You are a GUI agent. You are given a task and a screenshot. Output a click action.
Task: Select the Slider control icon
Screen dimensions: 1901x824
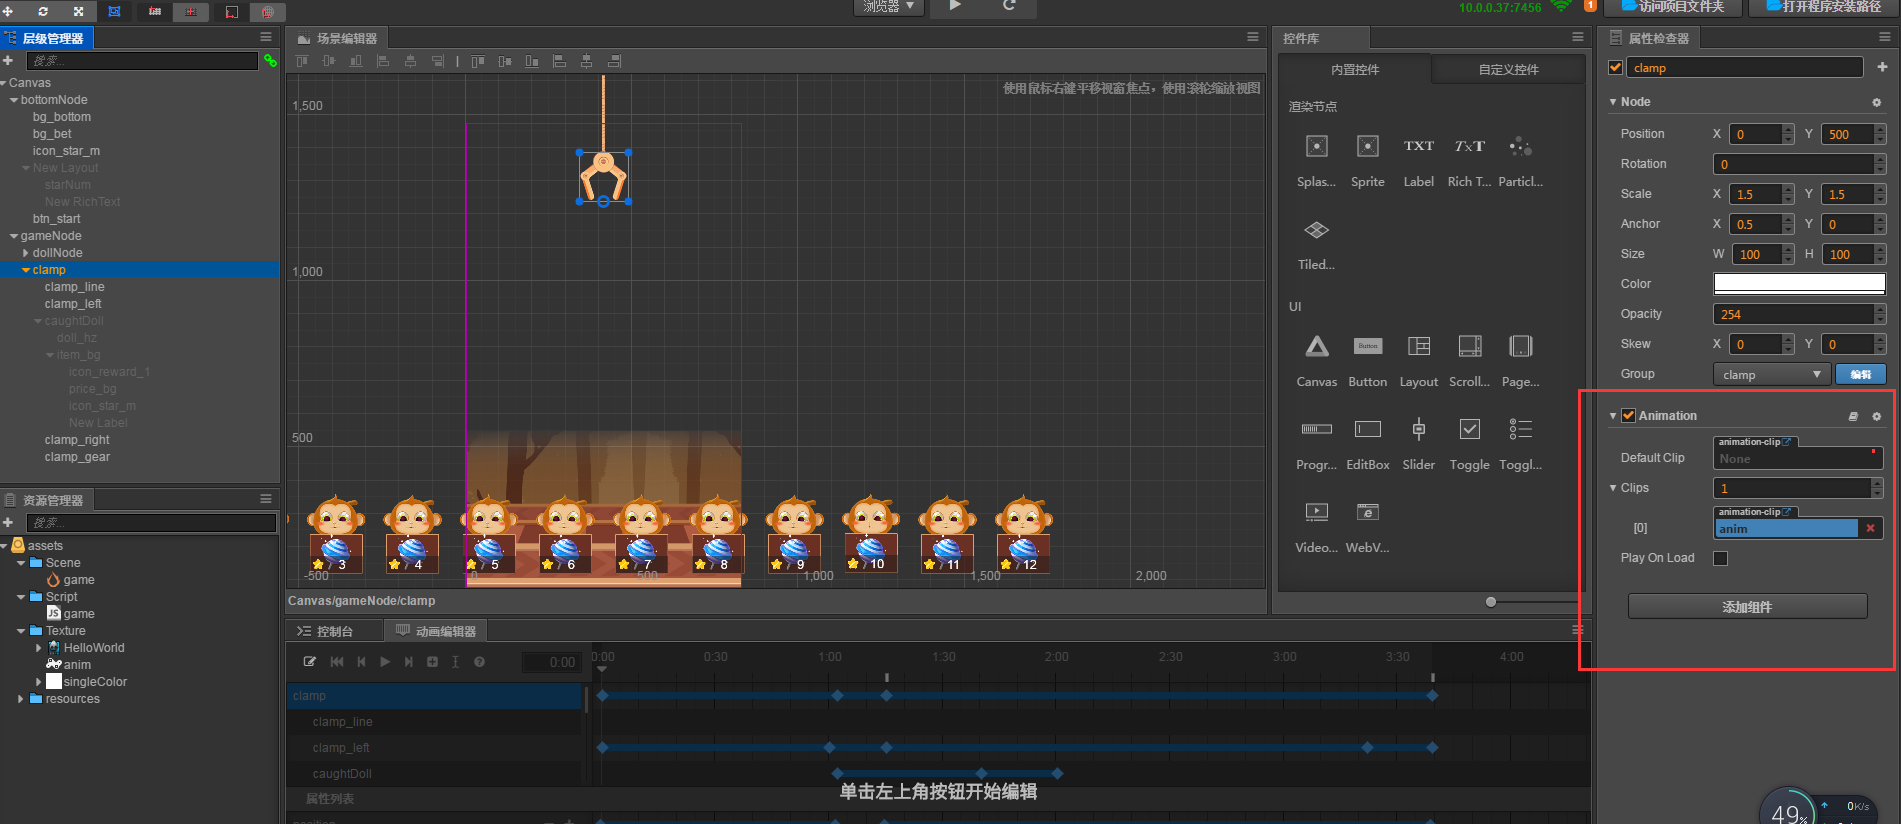point(1418,430)
